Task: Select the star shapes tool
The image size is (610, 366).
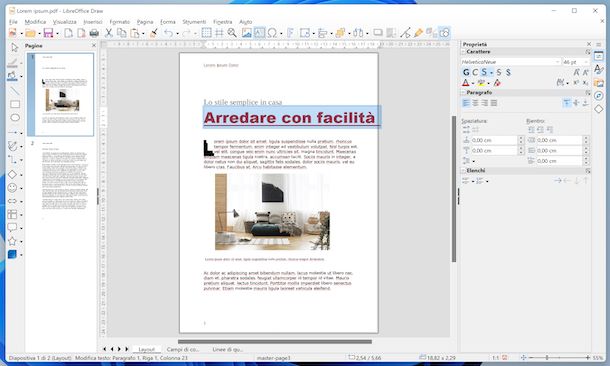Action: click(12, 241)
